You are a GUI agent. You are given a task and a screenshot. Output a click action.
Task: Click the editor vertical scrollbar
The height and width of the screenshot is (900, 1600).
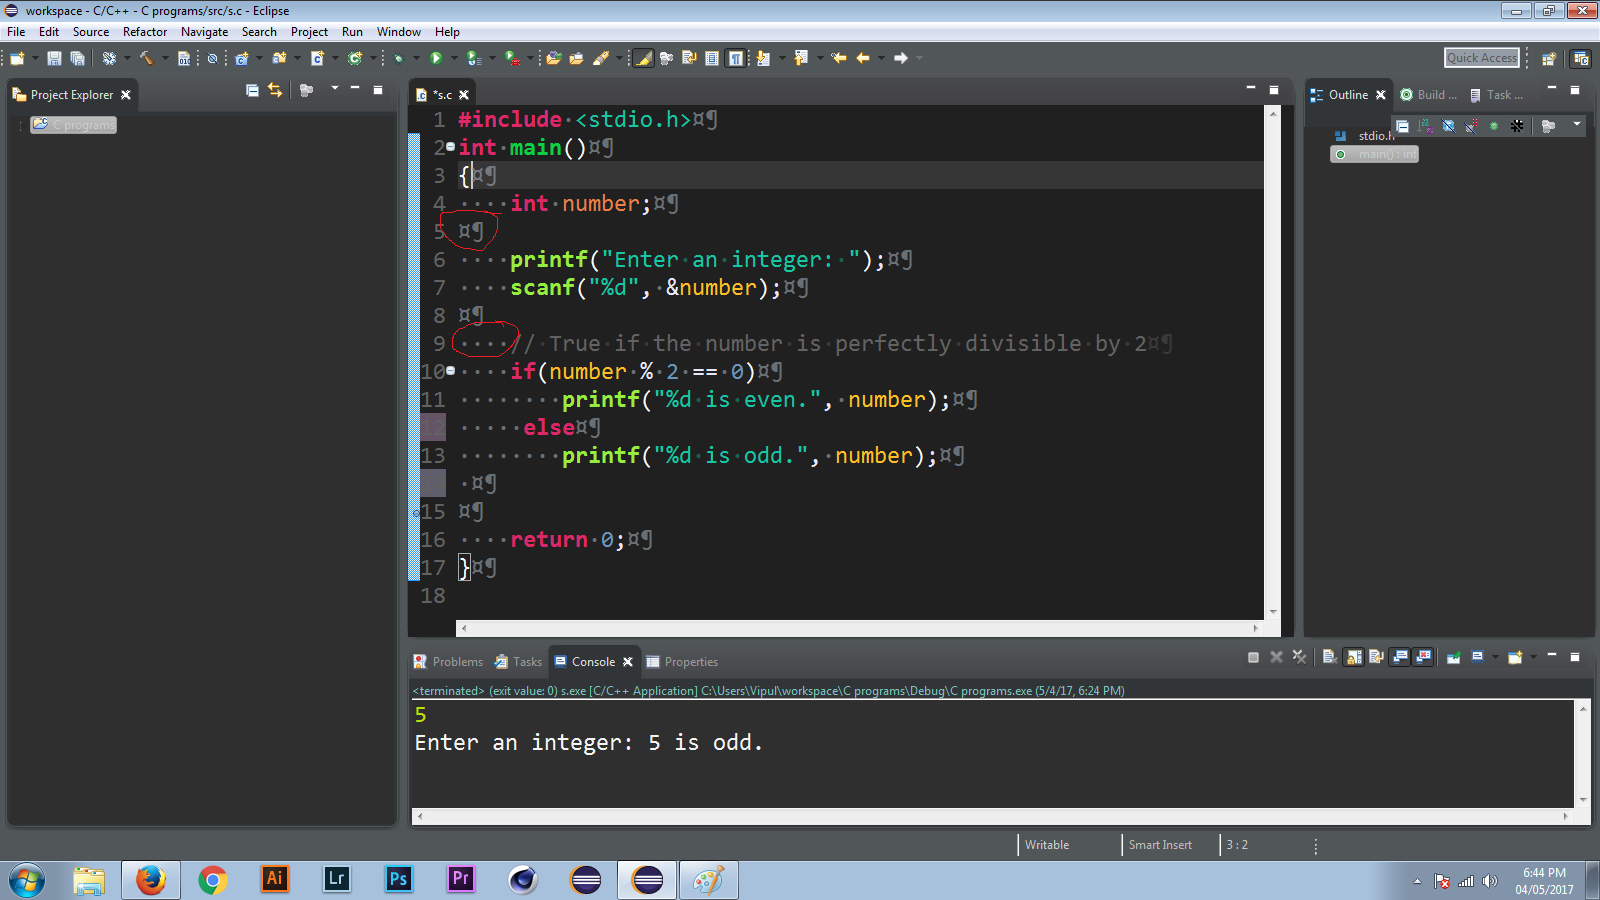click(x=1273, y=363)
